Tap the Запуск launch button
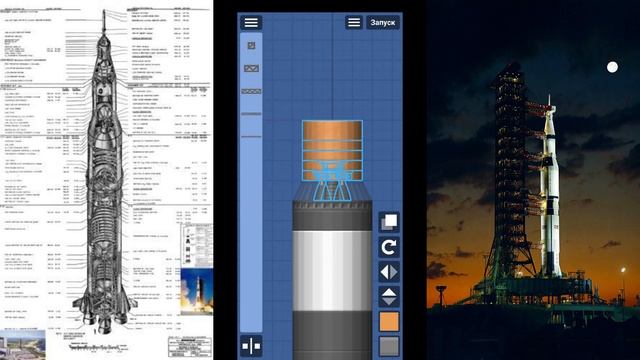 coord(383,22)
